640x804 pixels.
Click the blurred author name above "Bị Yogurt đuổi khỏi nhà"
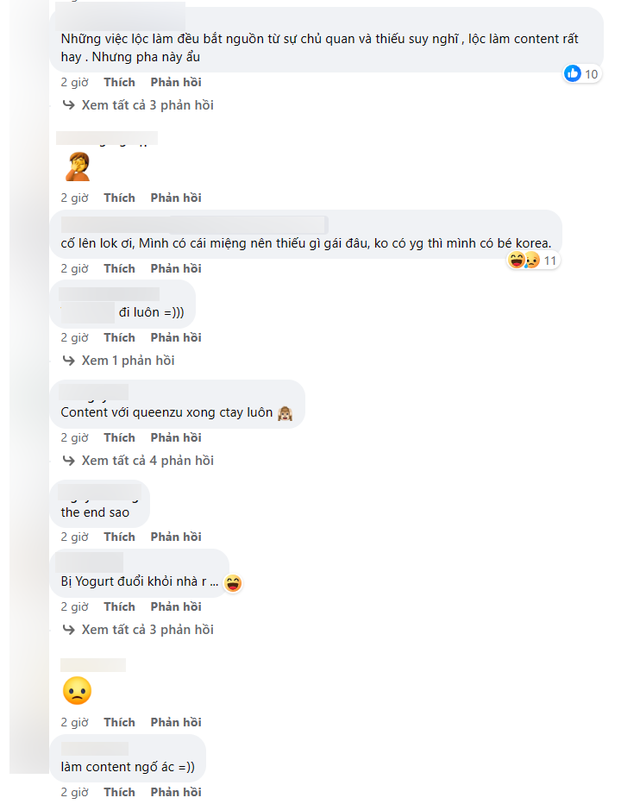click(91, 562)
